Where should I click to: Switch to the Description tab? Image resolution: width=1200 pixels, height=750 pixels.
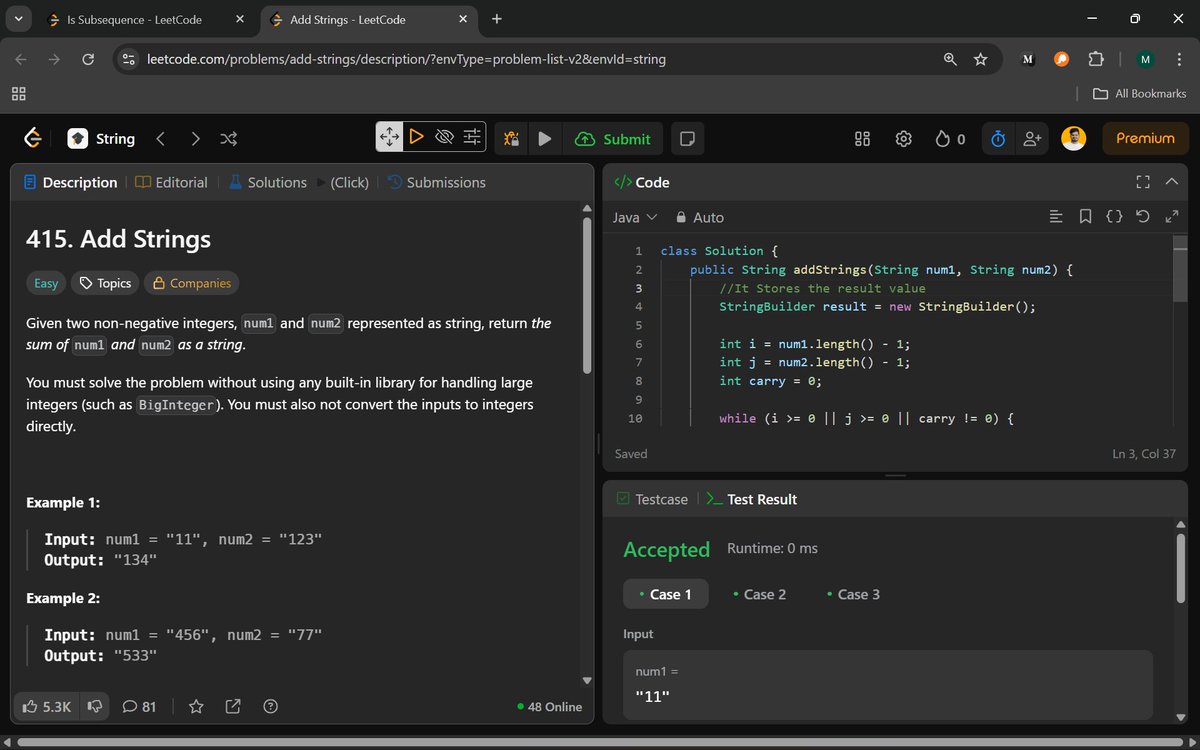(x=70, y=182)
